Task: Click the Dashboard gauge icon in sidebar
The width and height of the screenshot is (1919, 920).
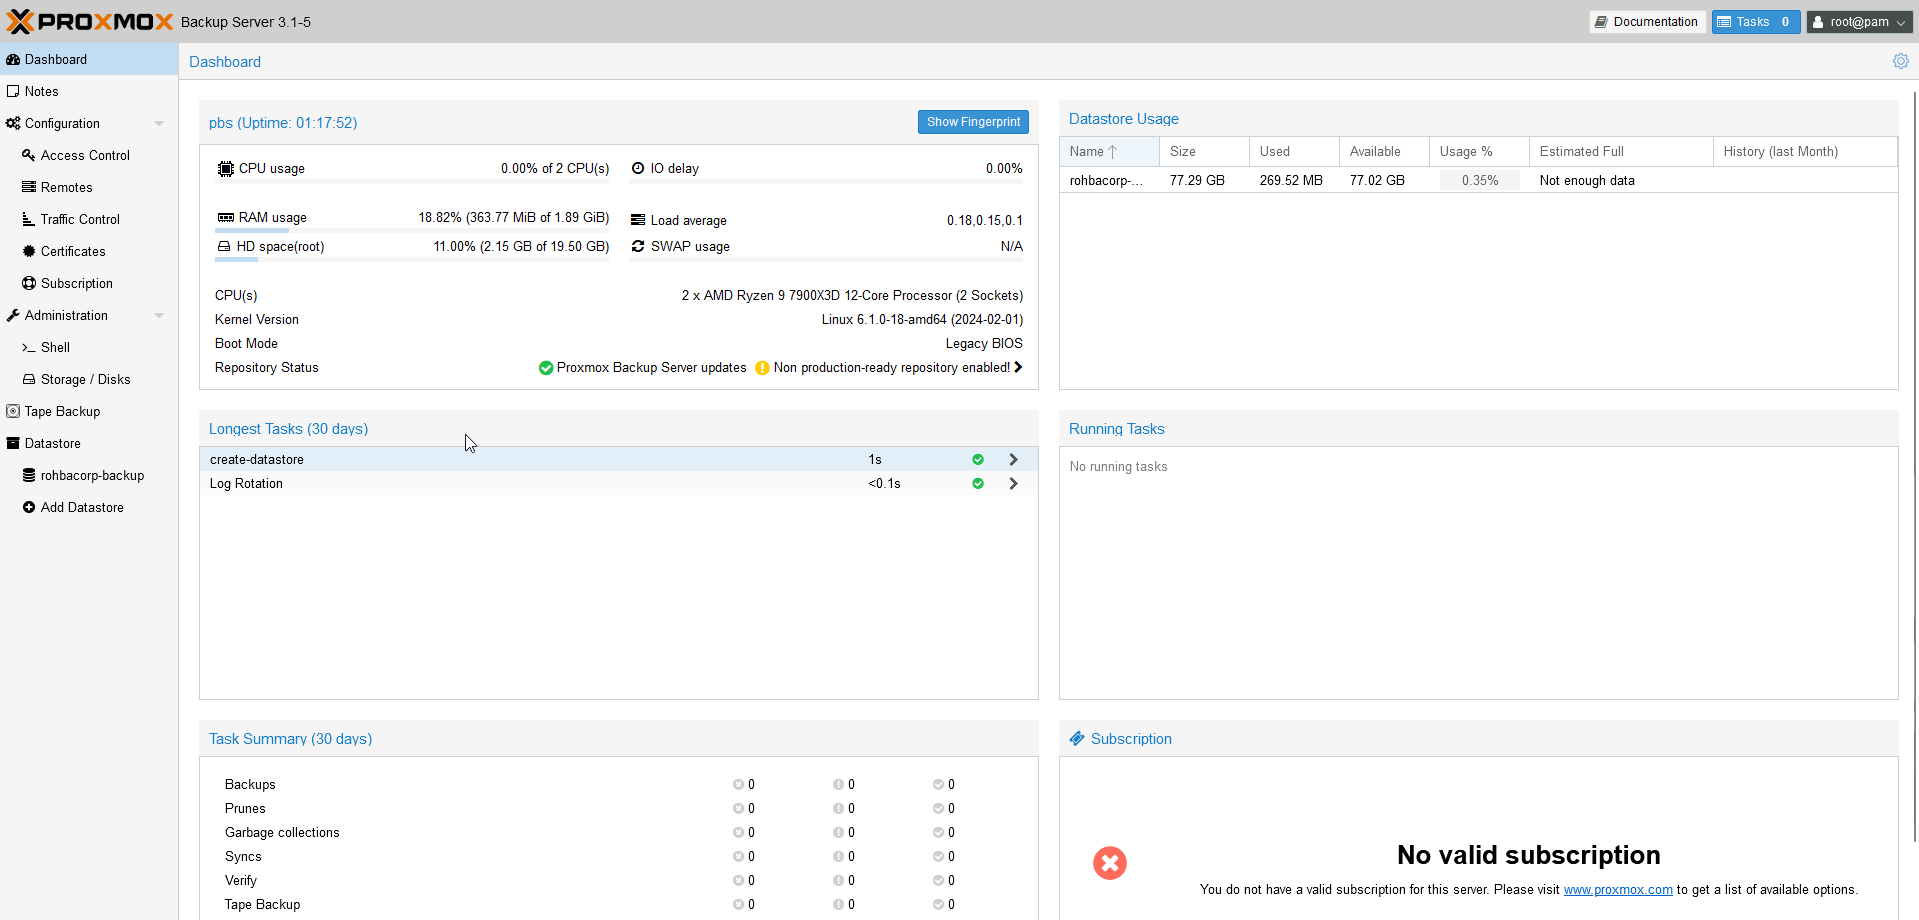Action: click(13, 59)
